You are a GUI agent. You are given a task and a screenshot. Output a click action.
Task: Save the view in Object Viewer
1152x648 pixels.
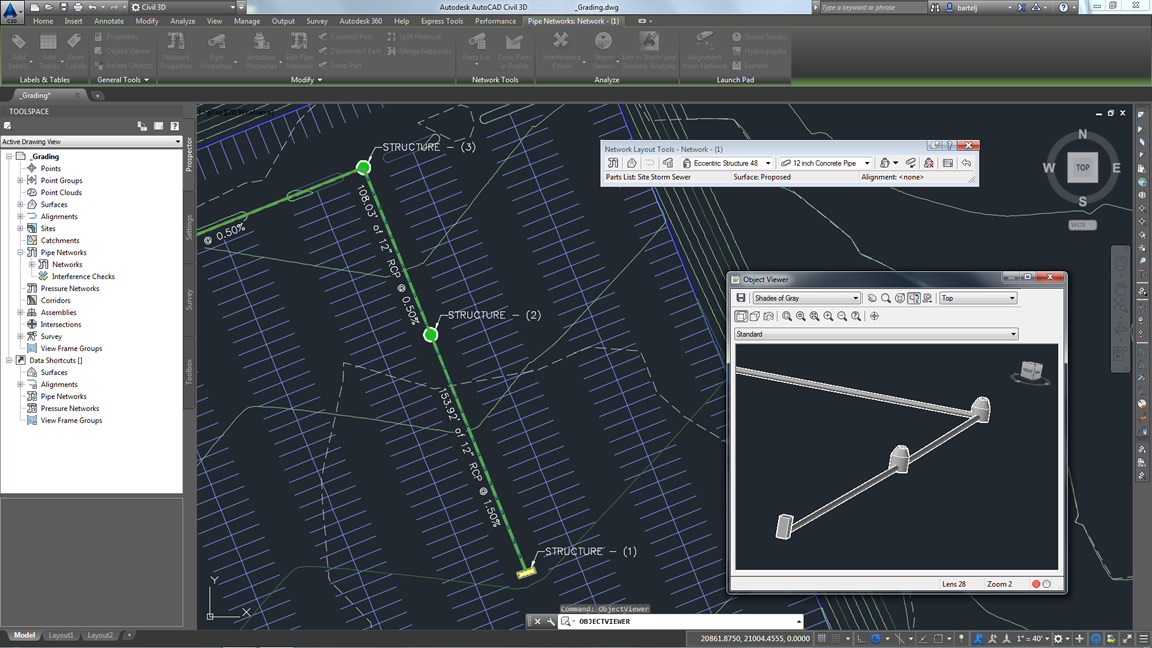tap(741, 298)
